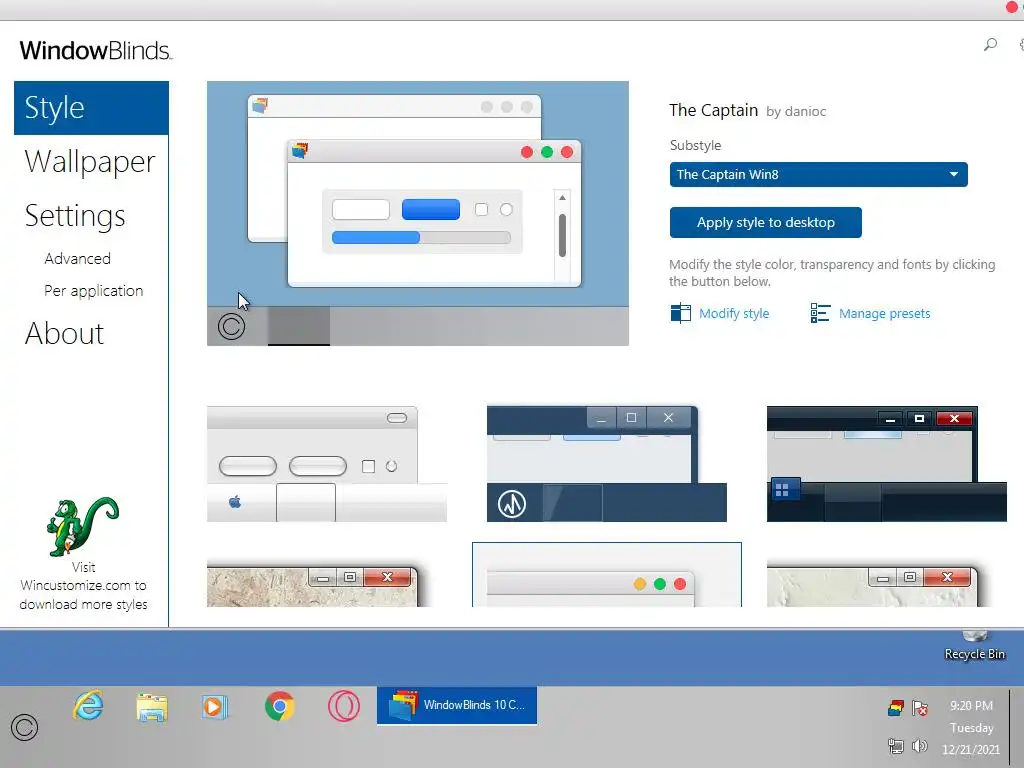1024x768 pixels.
Task: Switch to the Wallpaper section
Action: (x=90, y=162)
